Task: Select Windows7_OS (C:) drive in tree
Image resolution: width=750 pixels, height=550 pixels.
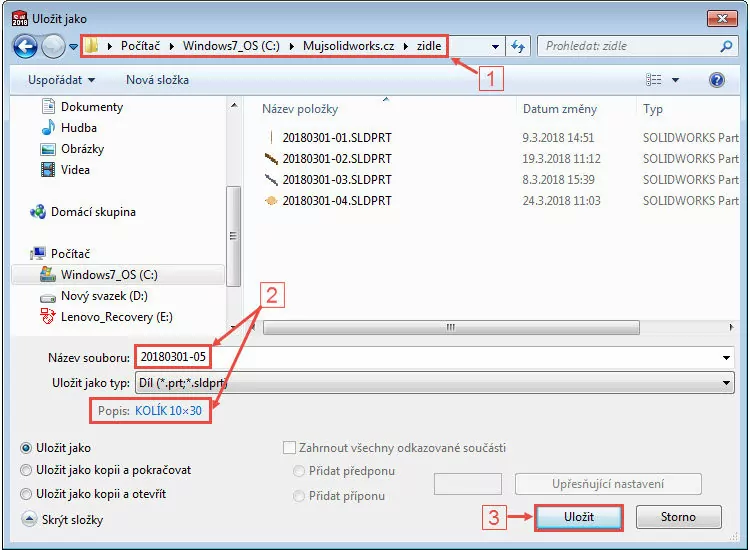Action: pyautogui.click(x=109, y=275)
